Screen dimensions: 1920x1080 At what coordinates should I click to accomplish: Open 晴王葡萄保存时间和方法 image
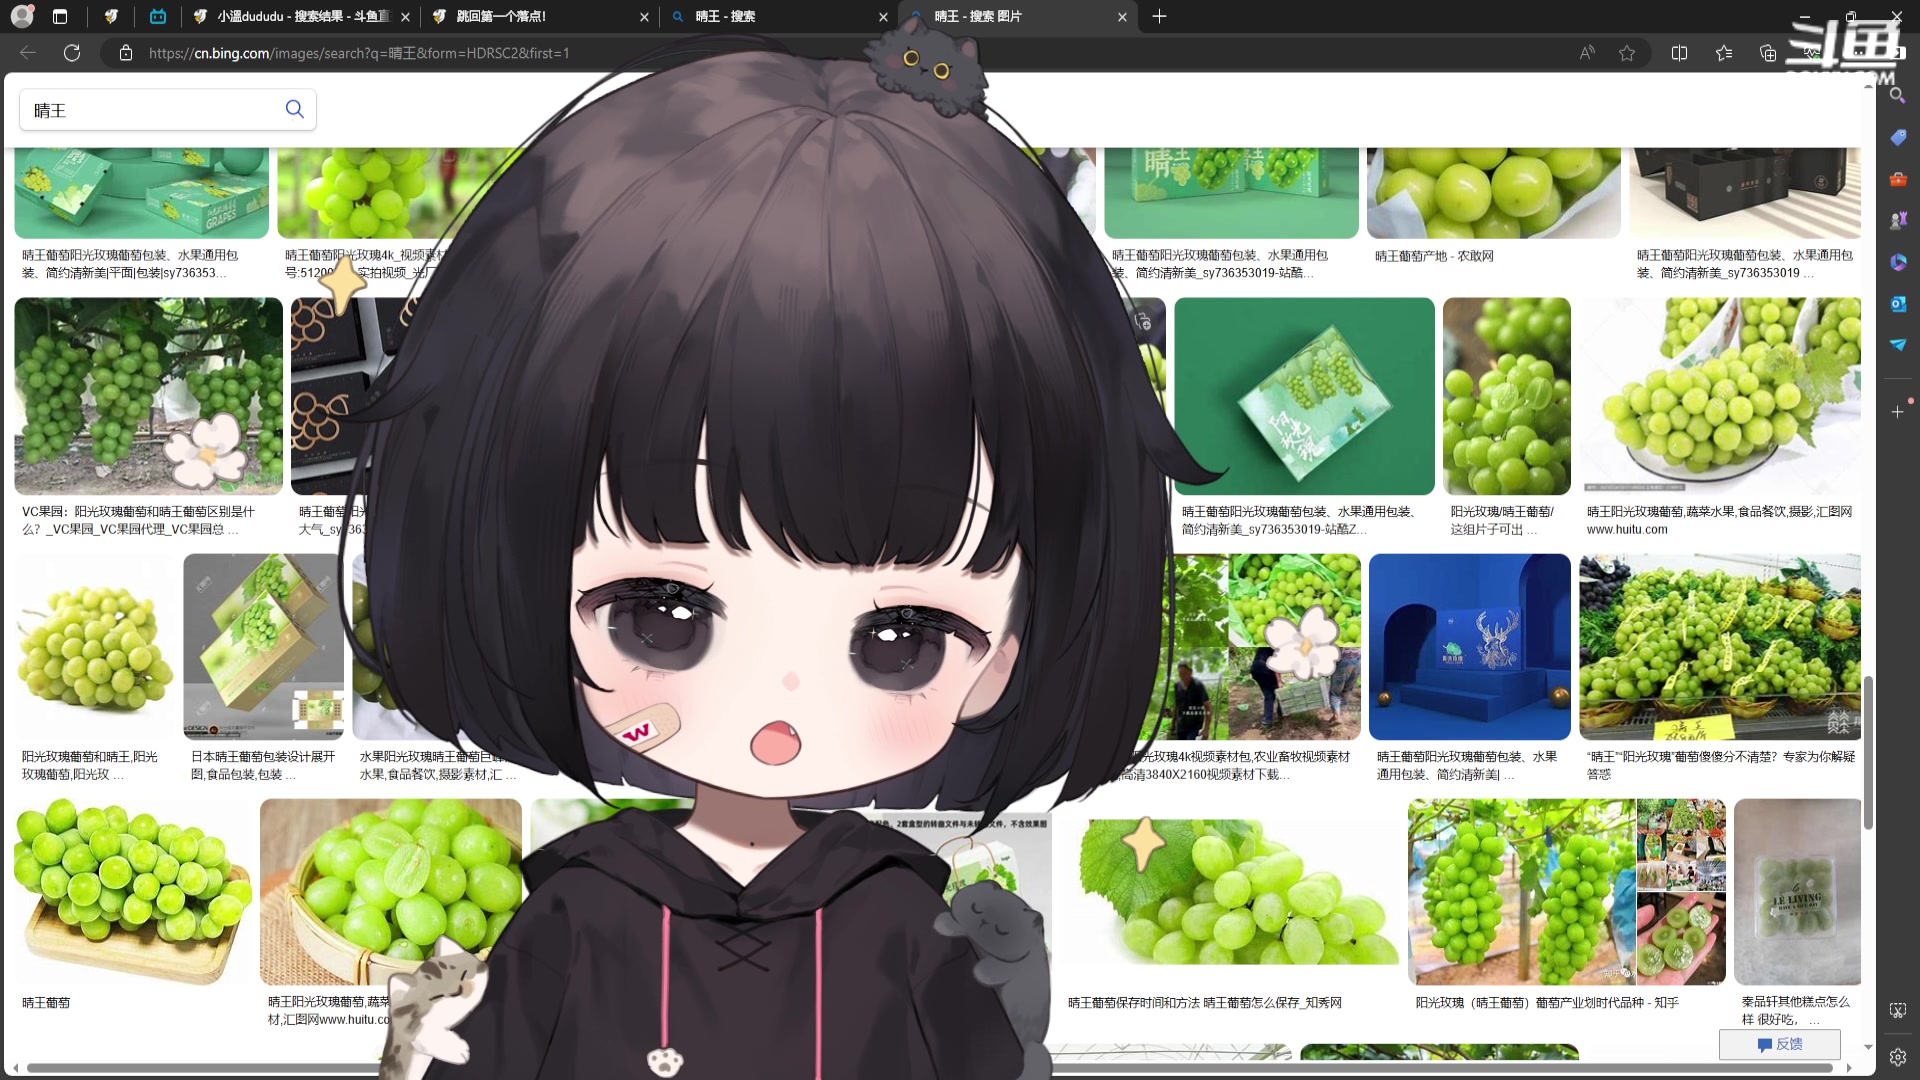(x=1230, y=892)
